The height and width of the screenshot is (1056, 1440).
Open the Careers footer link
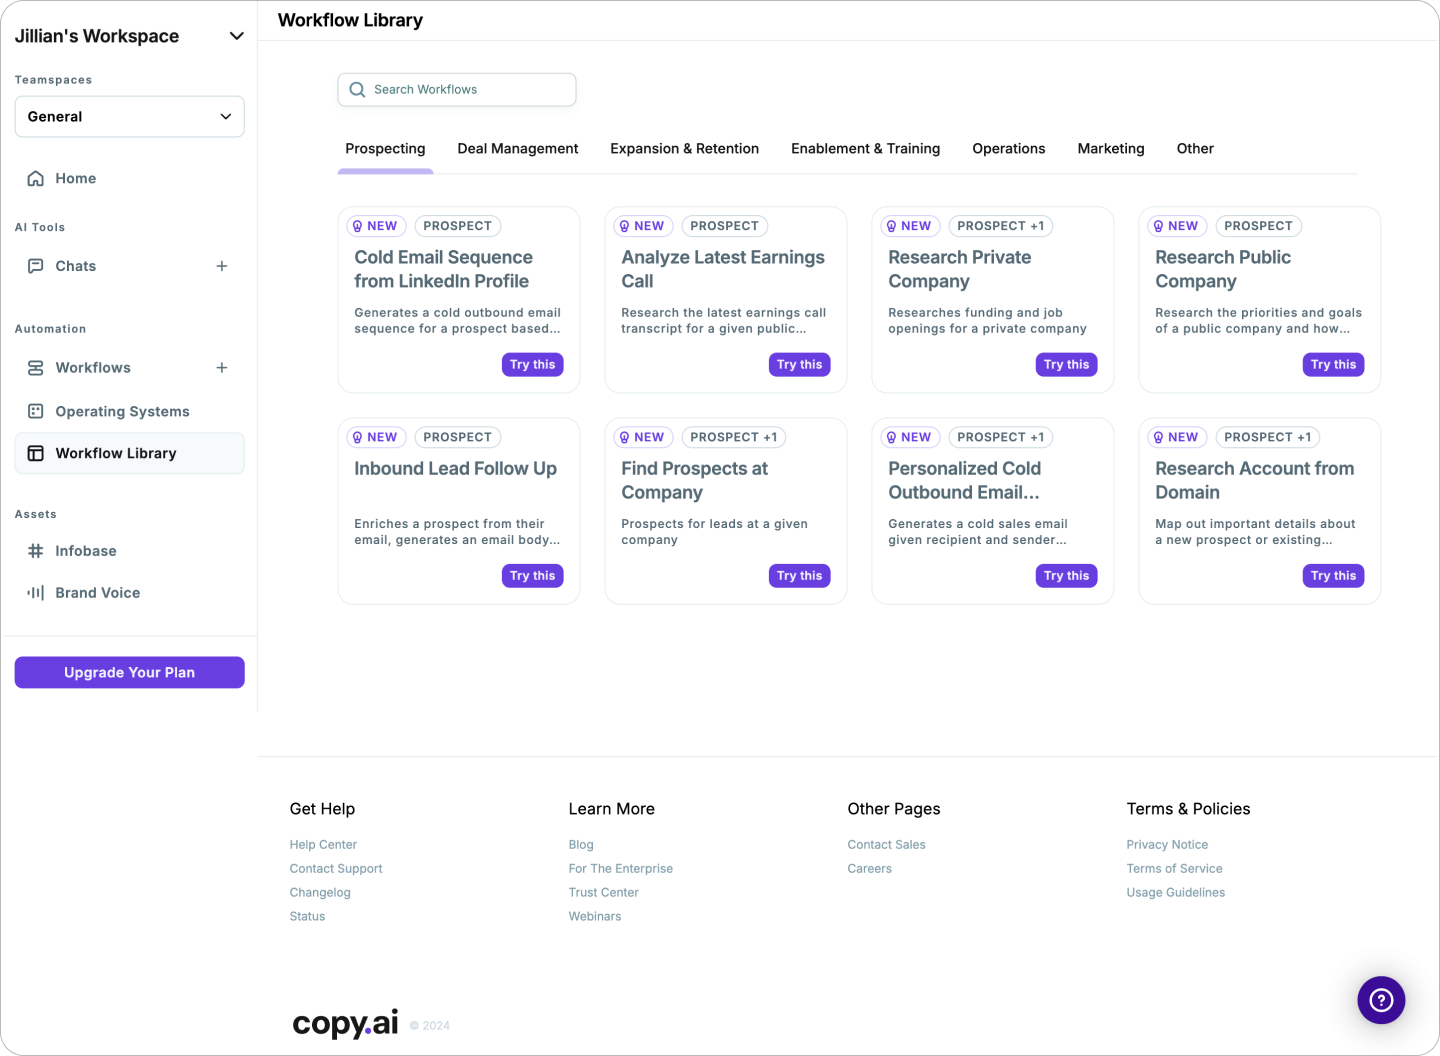click(x=870, y=869)
